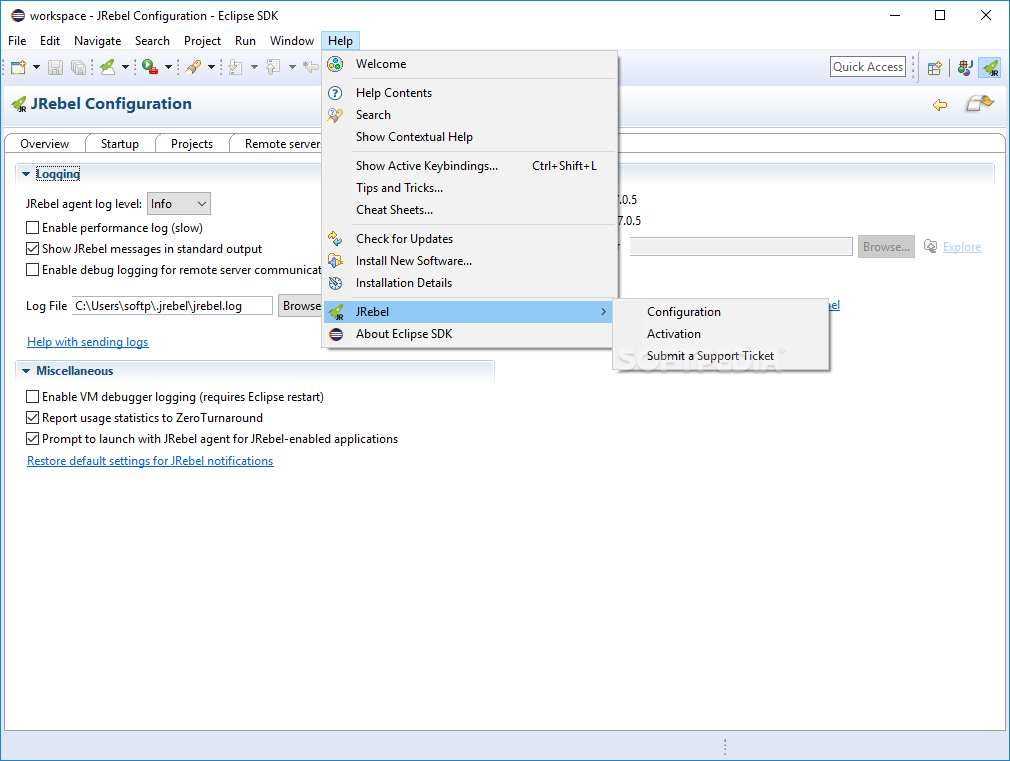Uncheck Show JRebel messages in standard output
This screenshot has height=761, width=1010.
click(32, 248)
